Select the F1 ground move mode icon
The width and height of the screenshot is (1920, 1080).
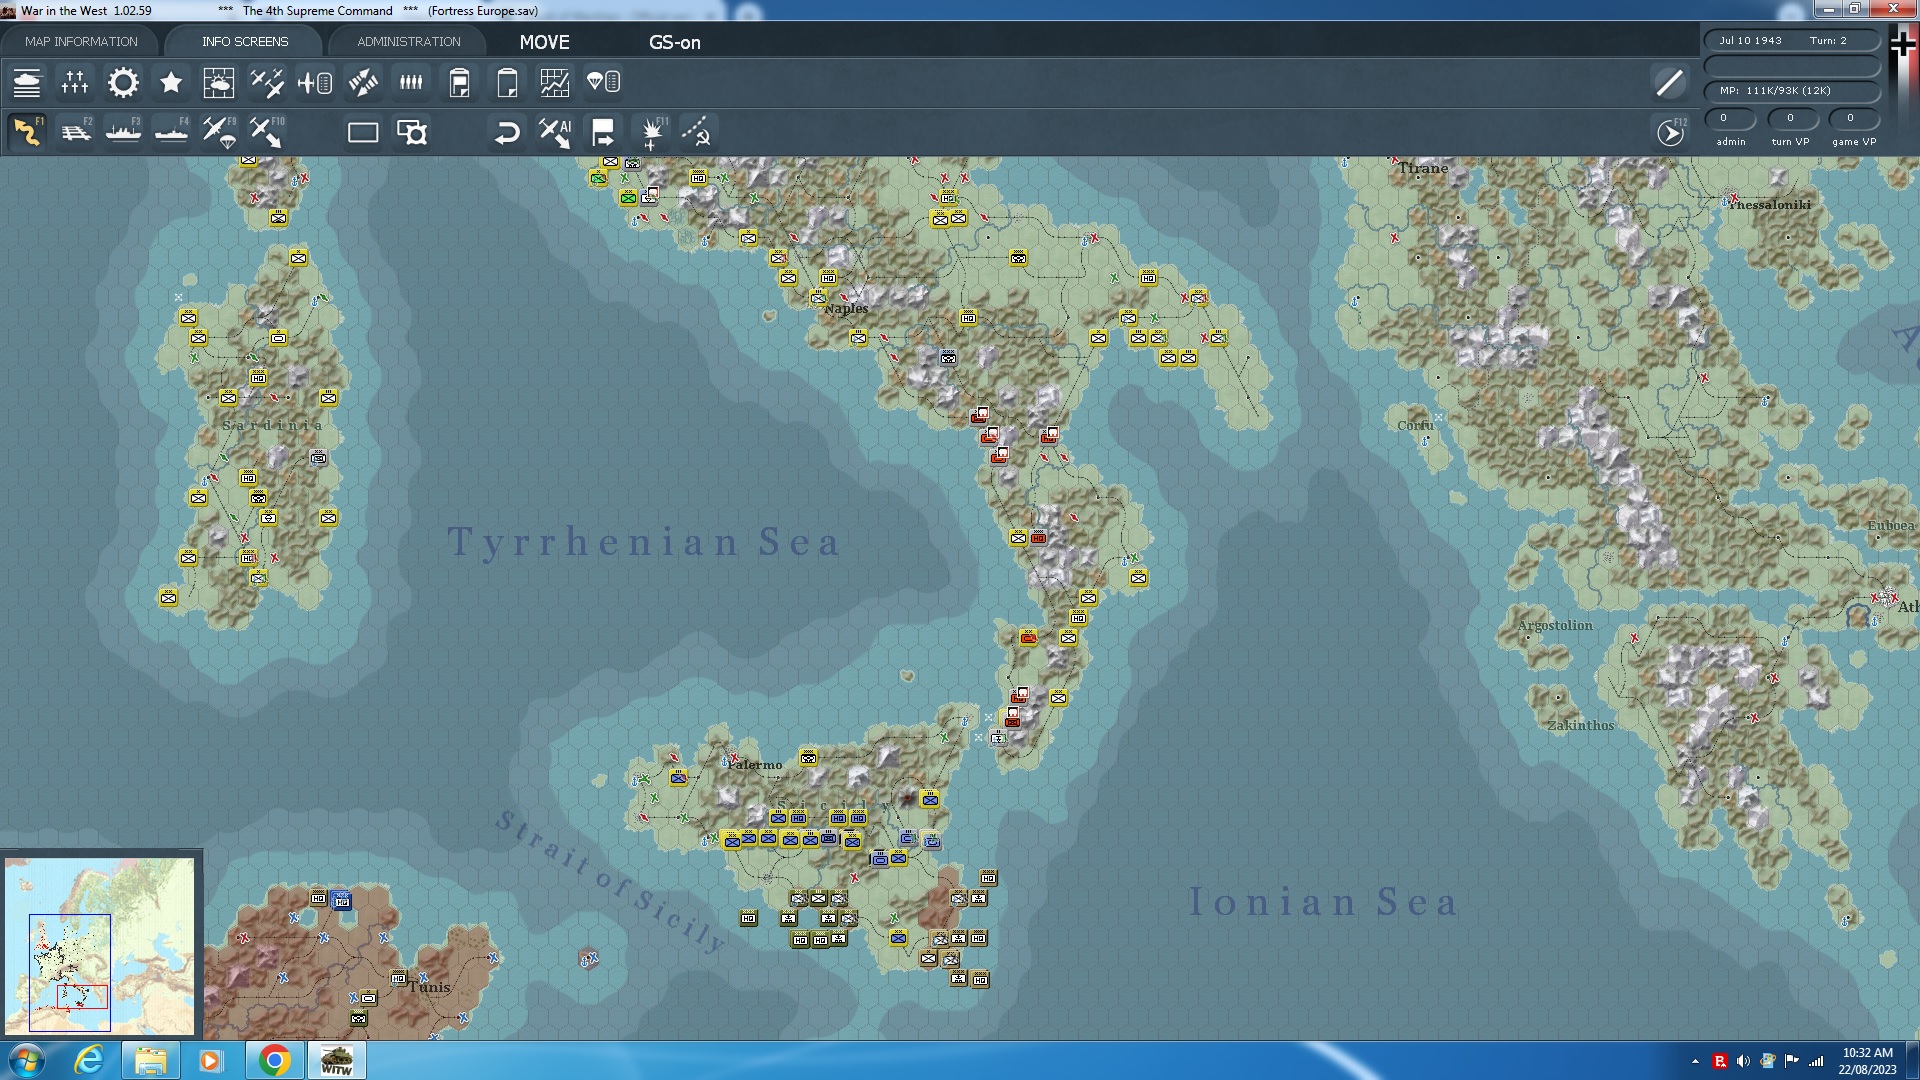click(x=27, y=132)
